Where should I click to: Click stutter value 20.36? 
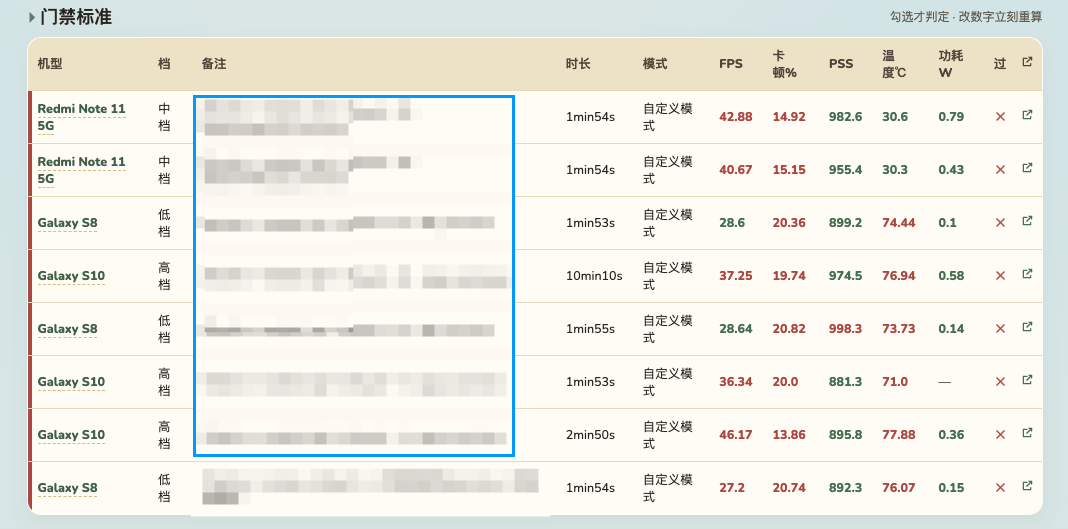pyautogui.click(x=789, y=223)
